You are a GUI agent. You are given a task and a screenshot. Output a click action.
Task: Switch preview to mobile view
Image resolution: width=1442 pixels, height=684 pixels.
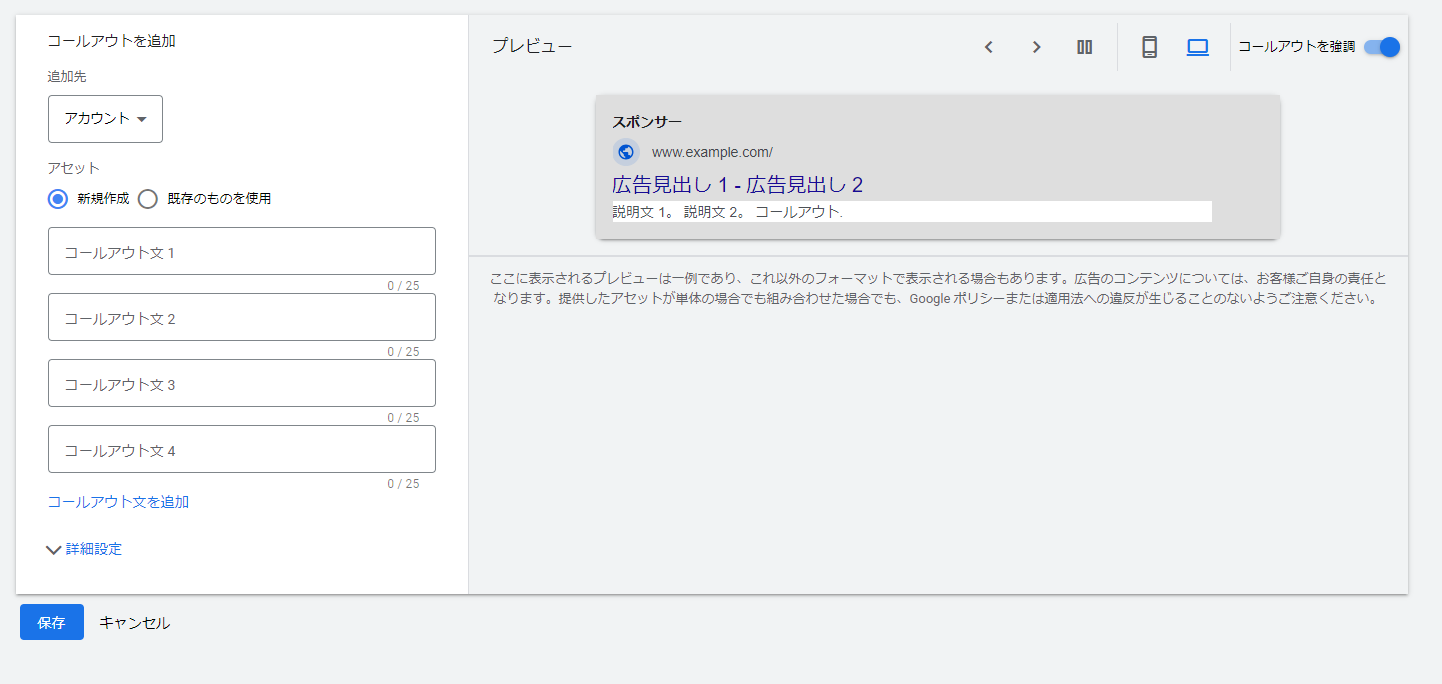click(x=1149, y=46)
